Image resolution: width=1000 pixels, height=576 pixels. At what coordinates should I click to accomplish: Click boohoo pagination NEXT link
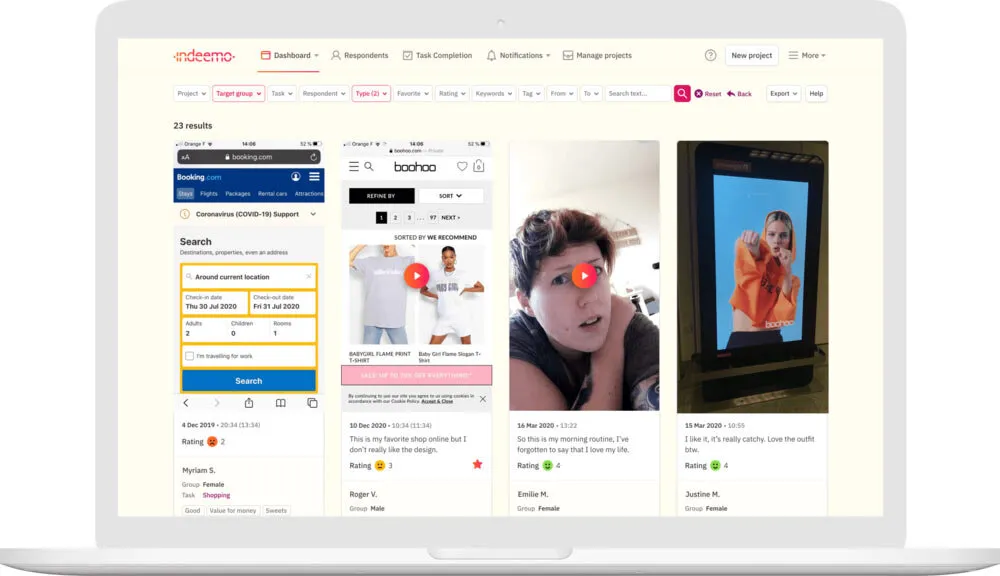pyautogui.click(x=450, y=218)
